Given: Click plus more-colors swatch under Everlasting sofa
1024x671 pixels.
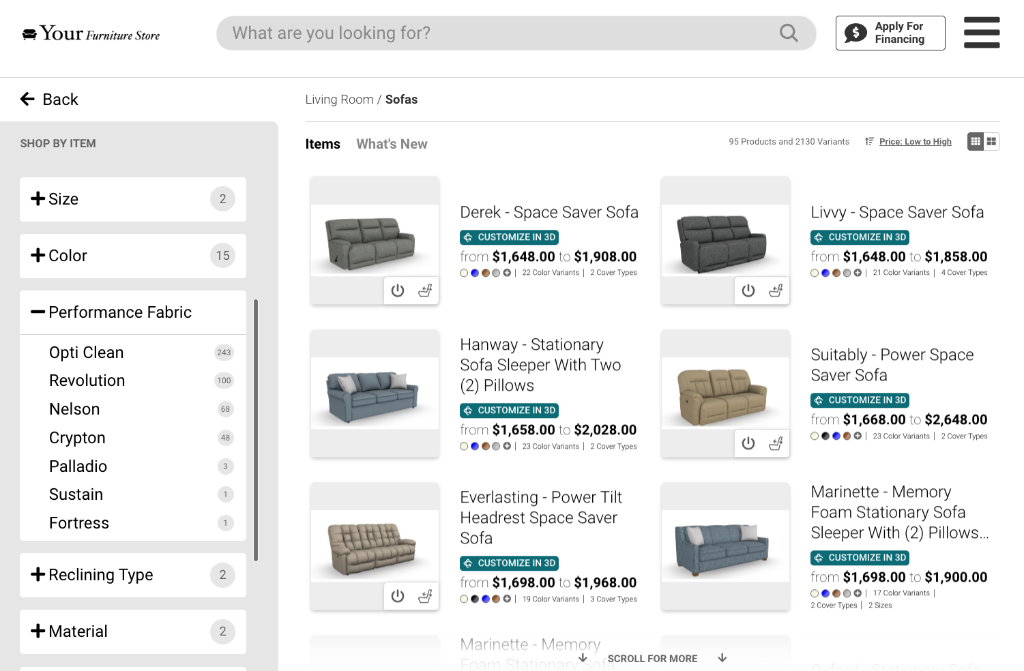Looking at the screenshot, I should click(x=507, y=599).
